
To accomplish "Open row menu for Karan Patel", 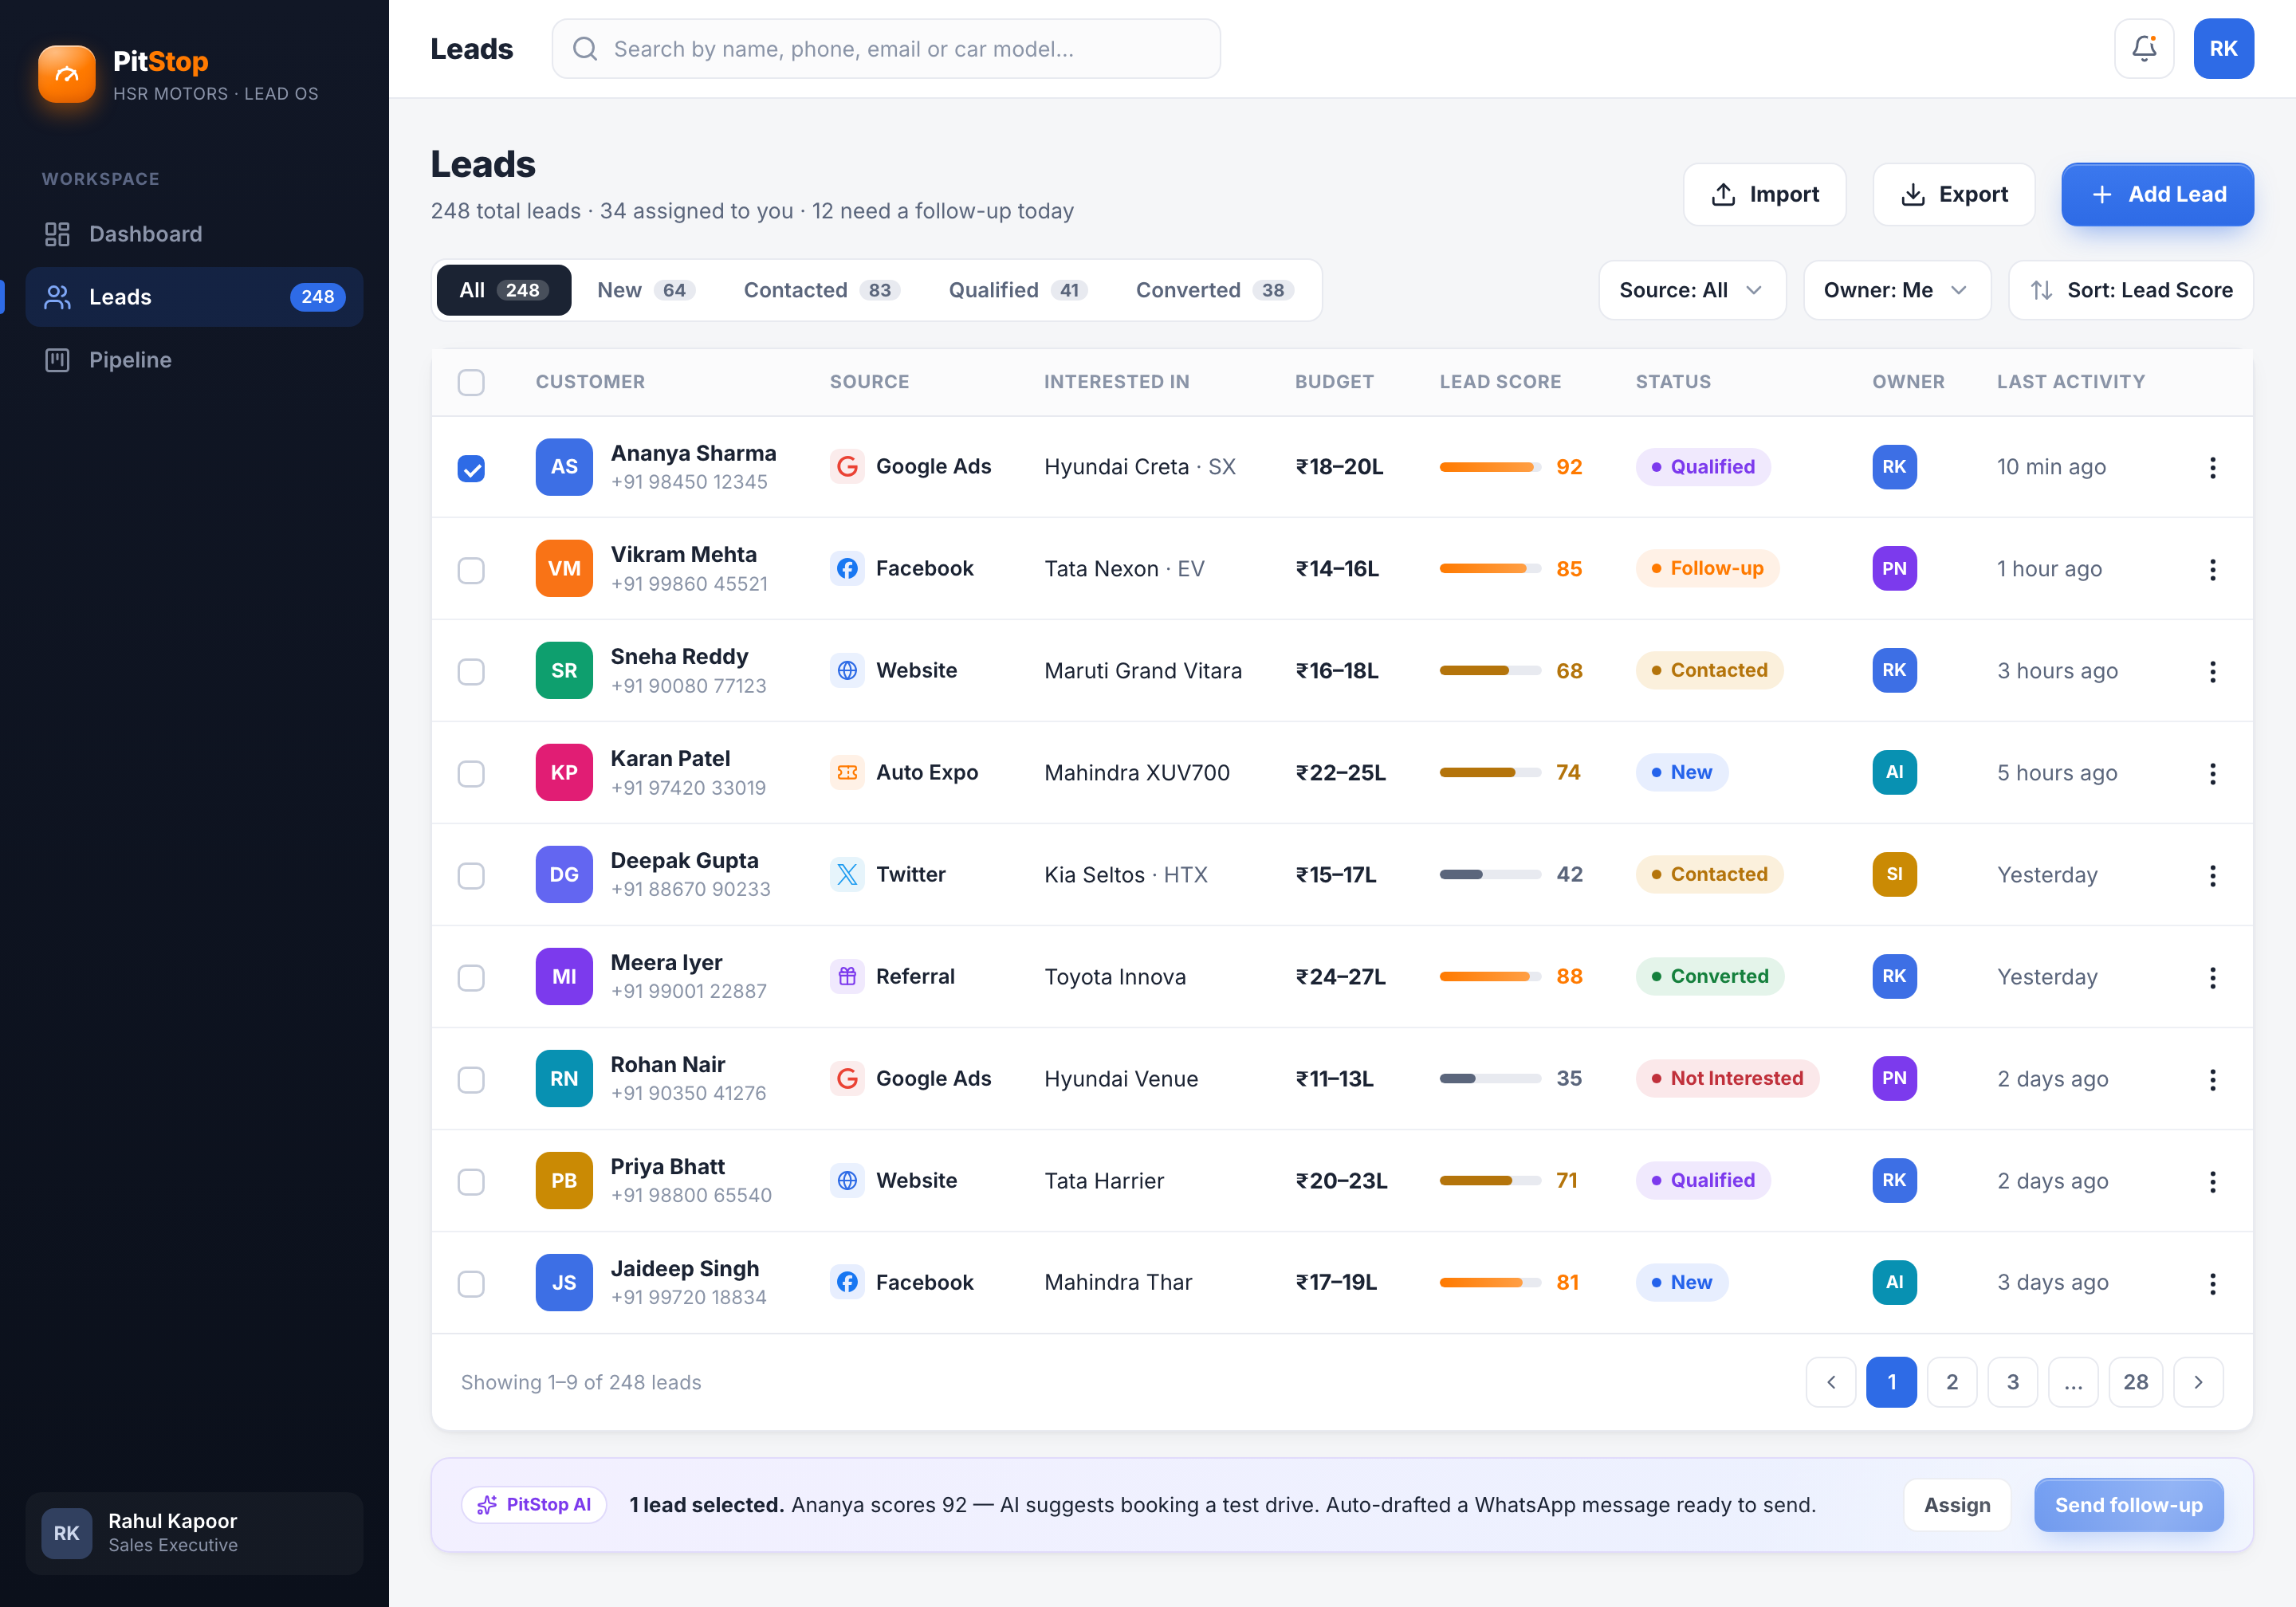I will pyautogui.click(x=2212, y=773).
